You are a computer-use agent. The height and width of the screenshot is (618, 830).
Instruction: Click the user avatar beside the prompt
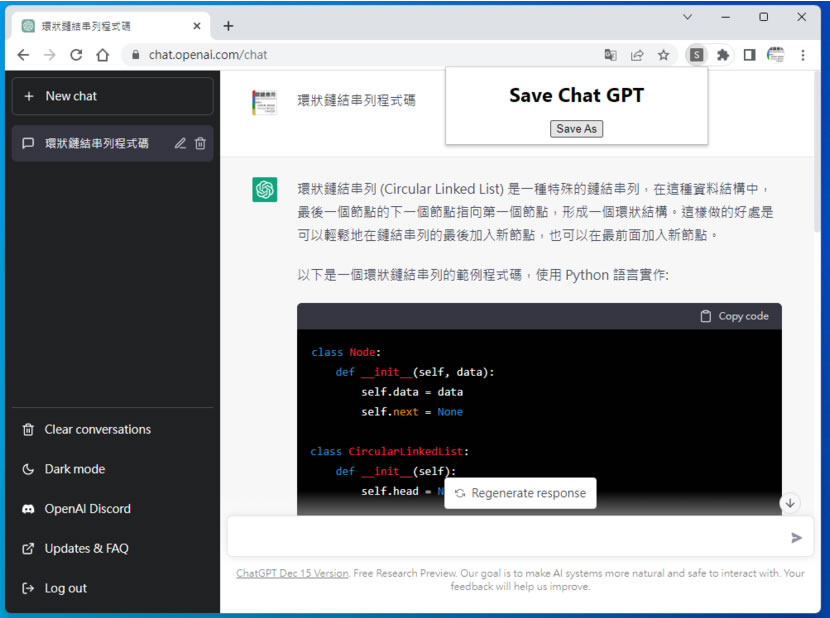point(264,103)
